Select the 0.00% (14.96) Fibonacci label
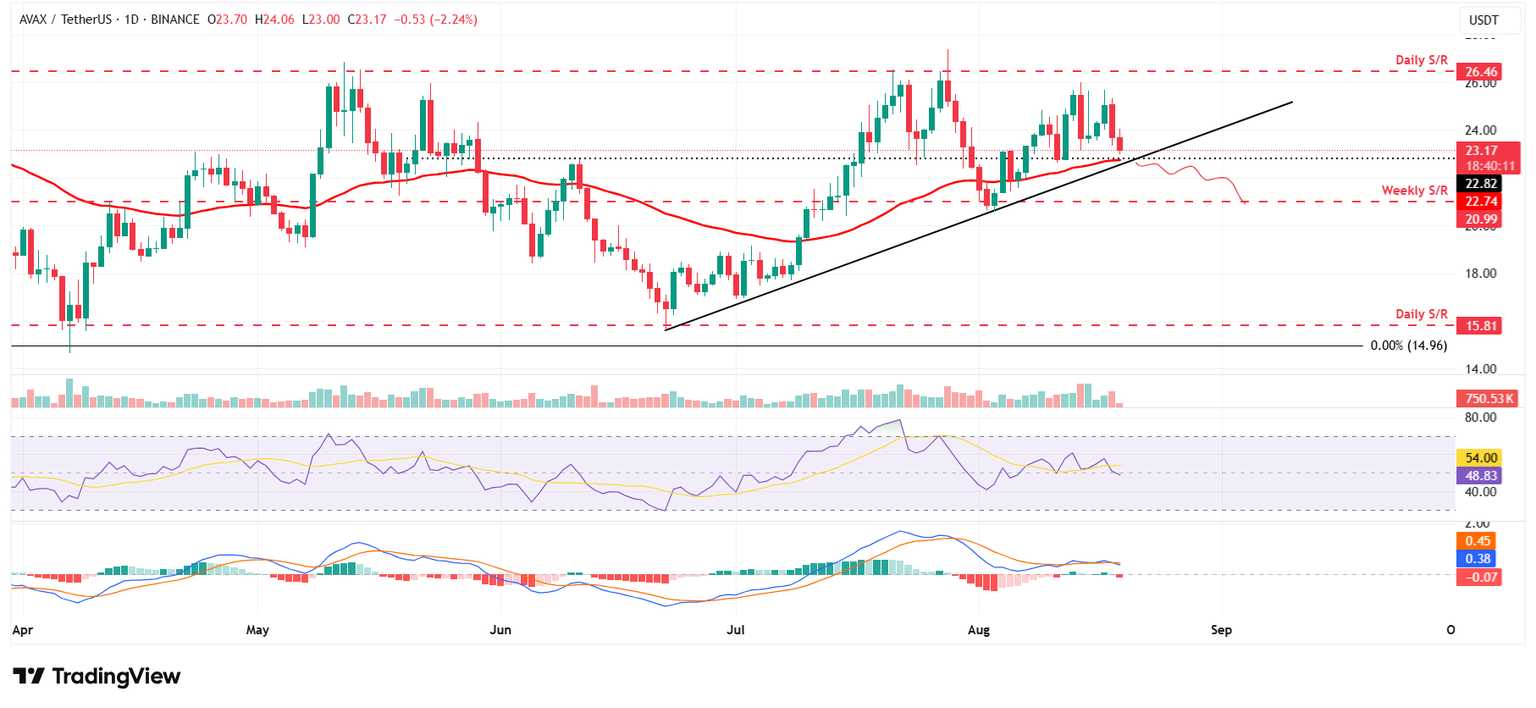Screen dimensions: 1536x708 1407,344
